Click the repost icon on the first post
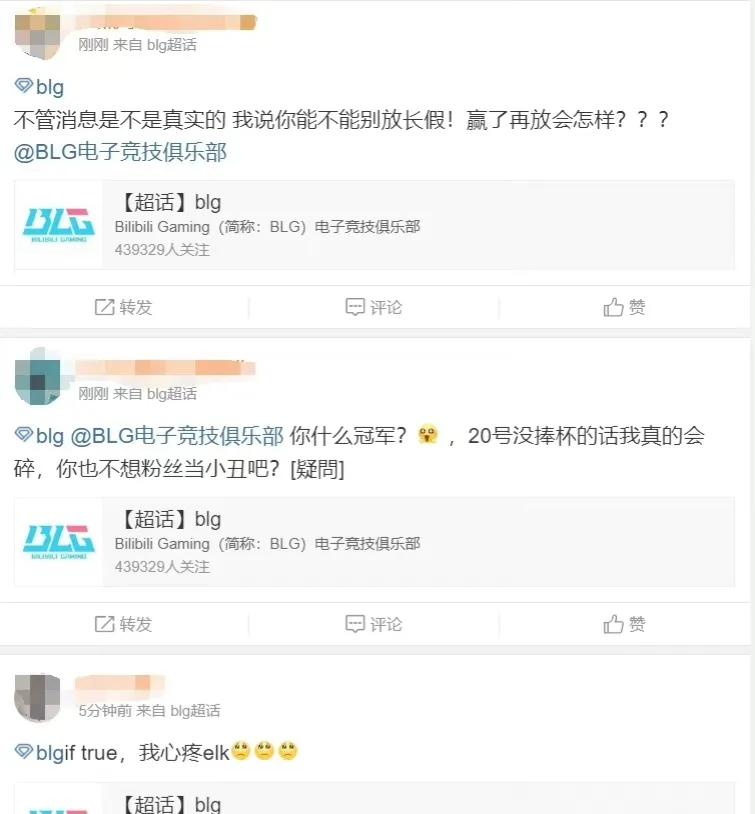Screen dimensions: 755x814 click(104, 307)
